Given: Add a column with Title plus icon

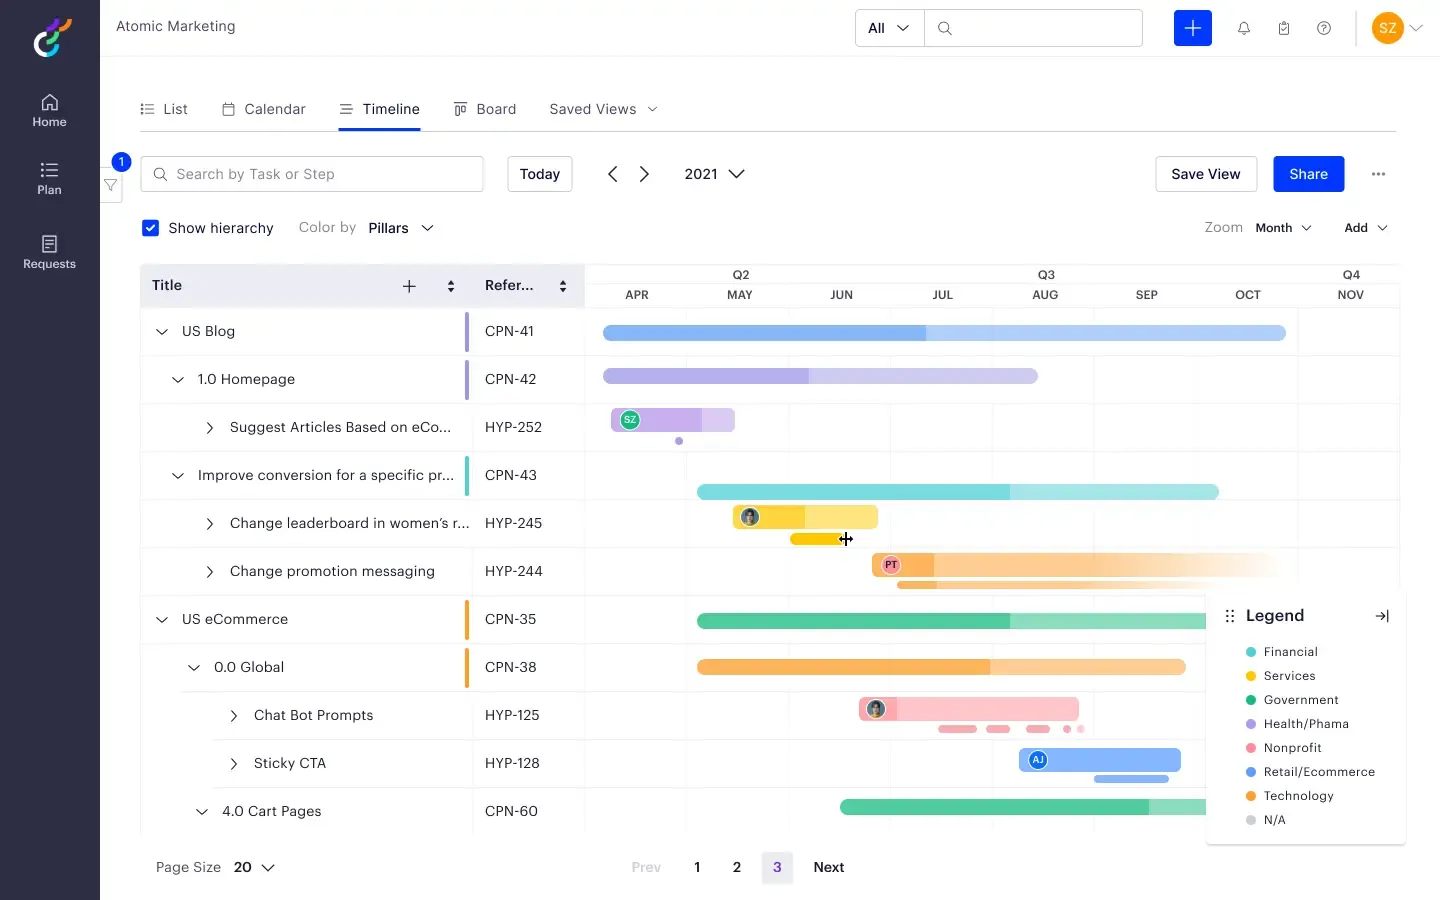Looking at the screenshot, I should tap(409, 286).
